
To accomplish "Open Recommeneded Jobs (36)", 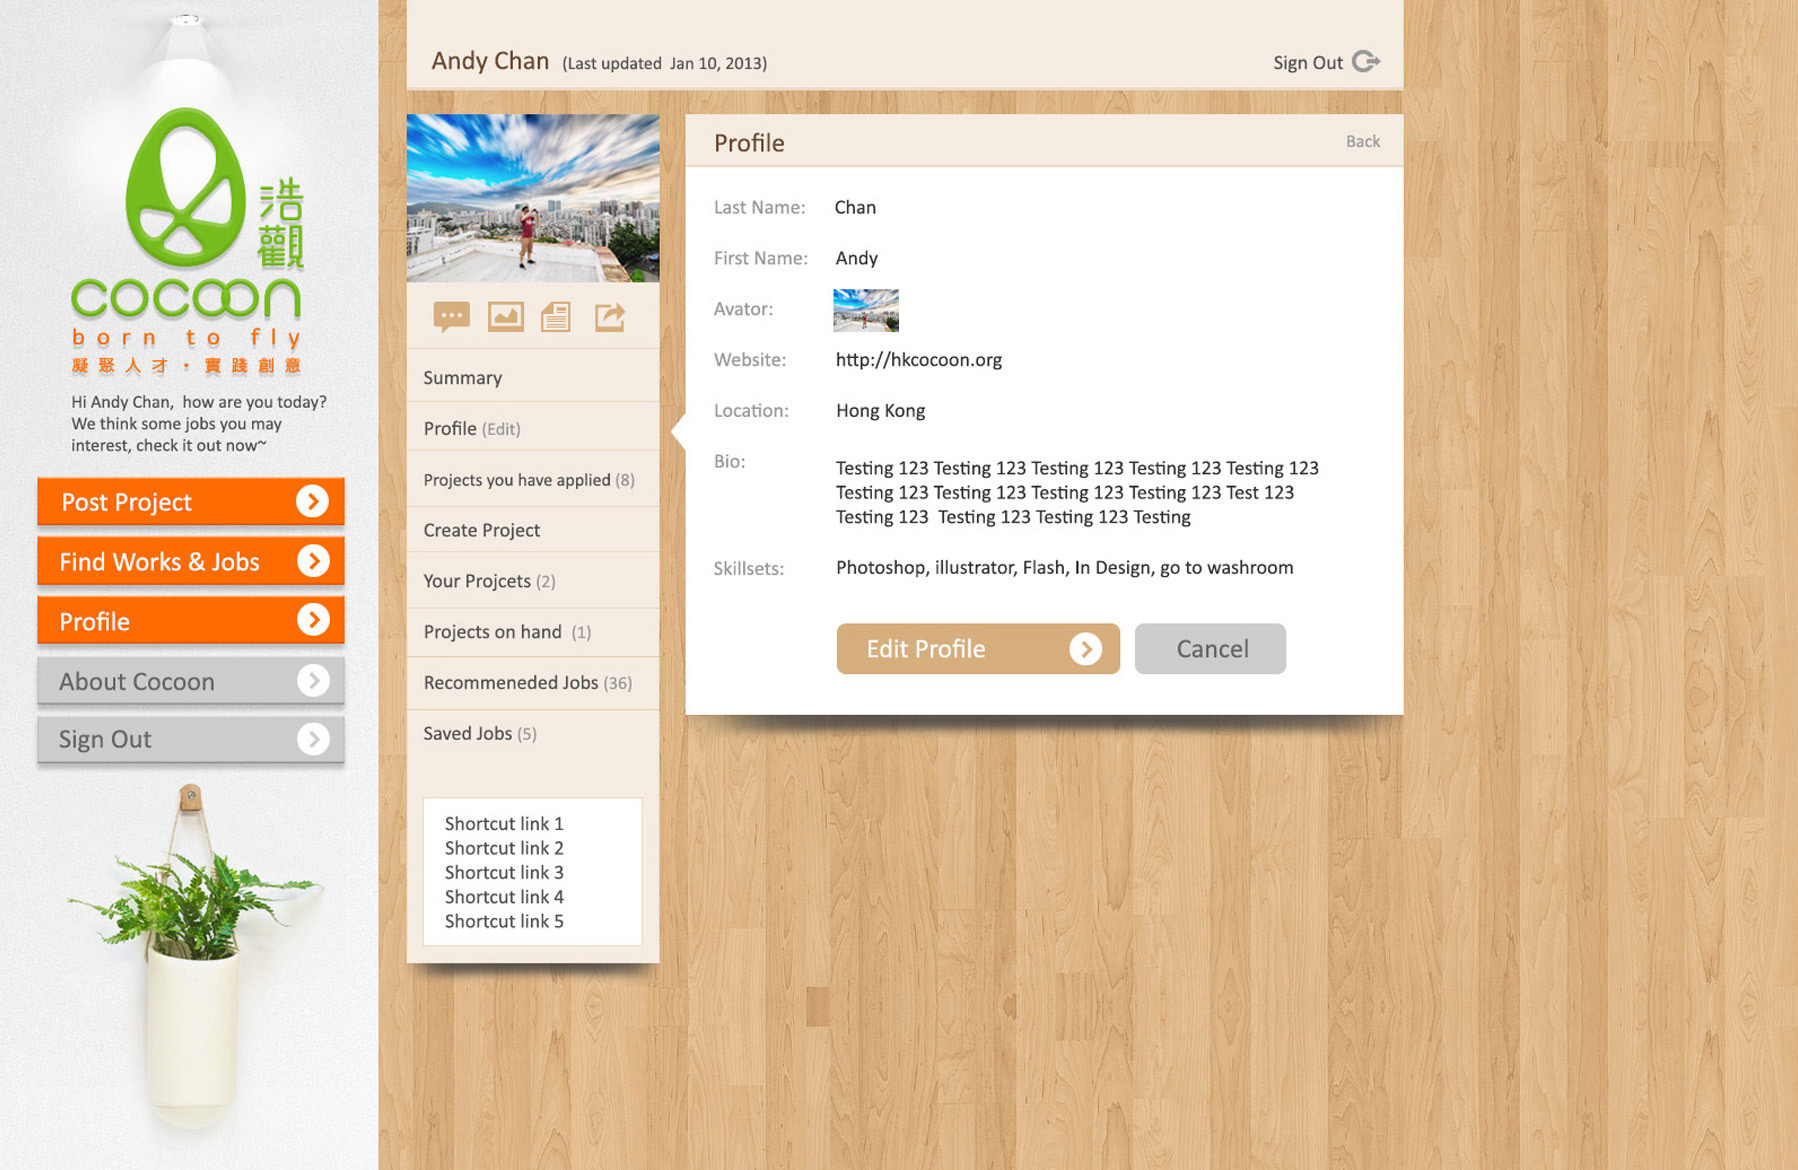I will [x=533, y=682].
